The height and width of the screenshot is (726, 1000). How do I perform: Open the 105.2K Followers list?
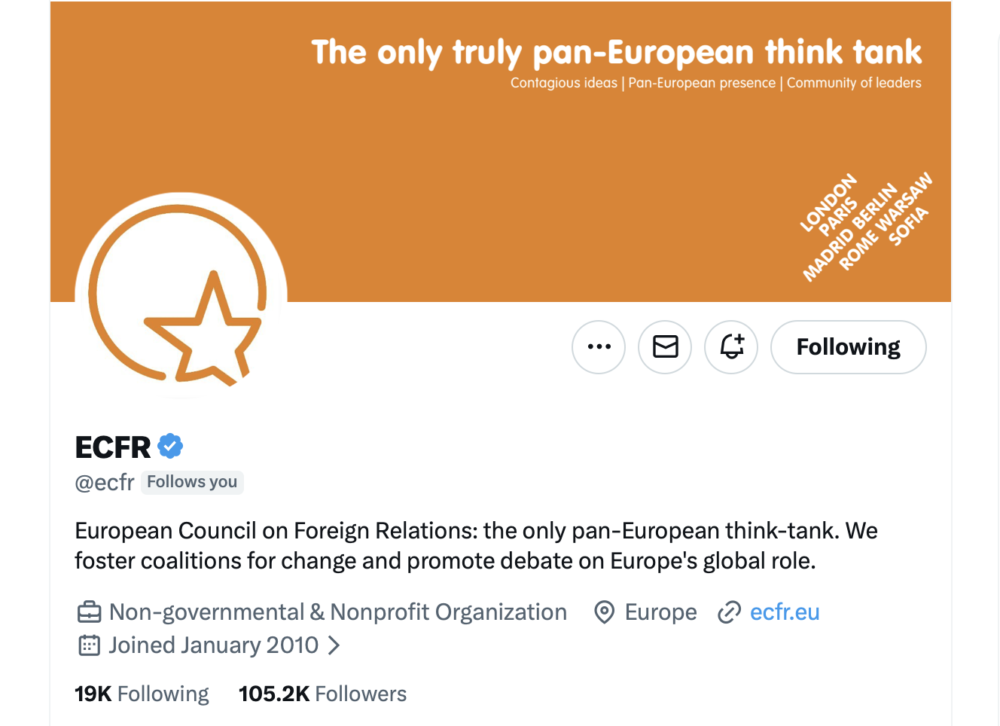coord(322,694)
